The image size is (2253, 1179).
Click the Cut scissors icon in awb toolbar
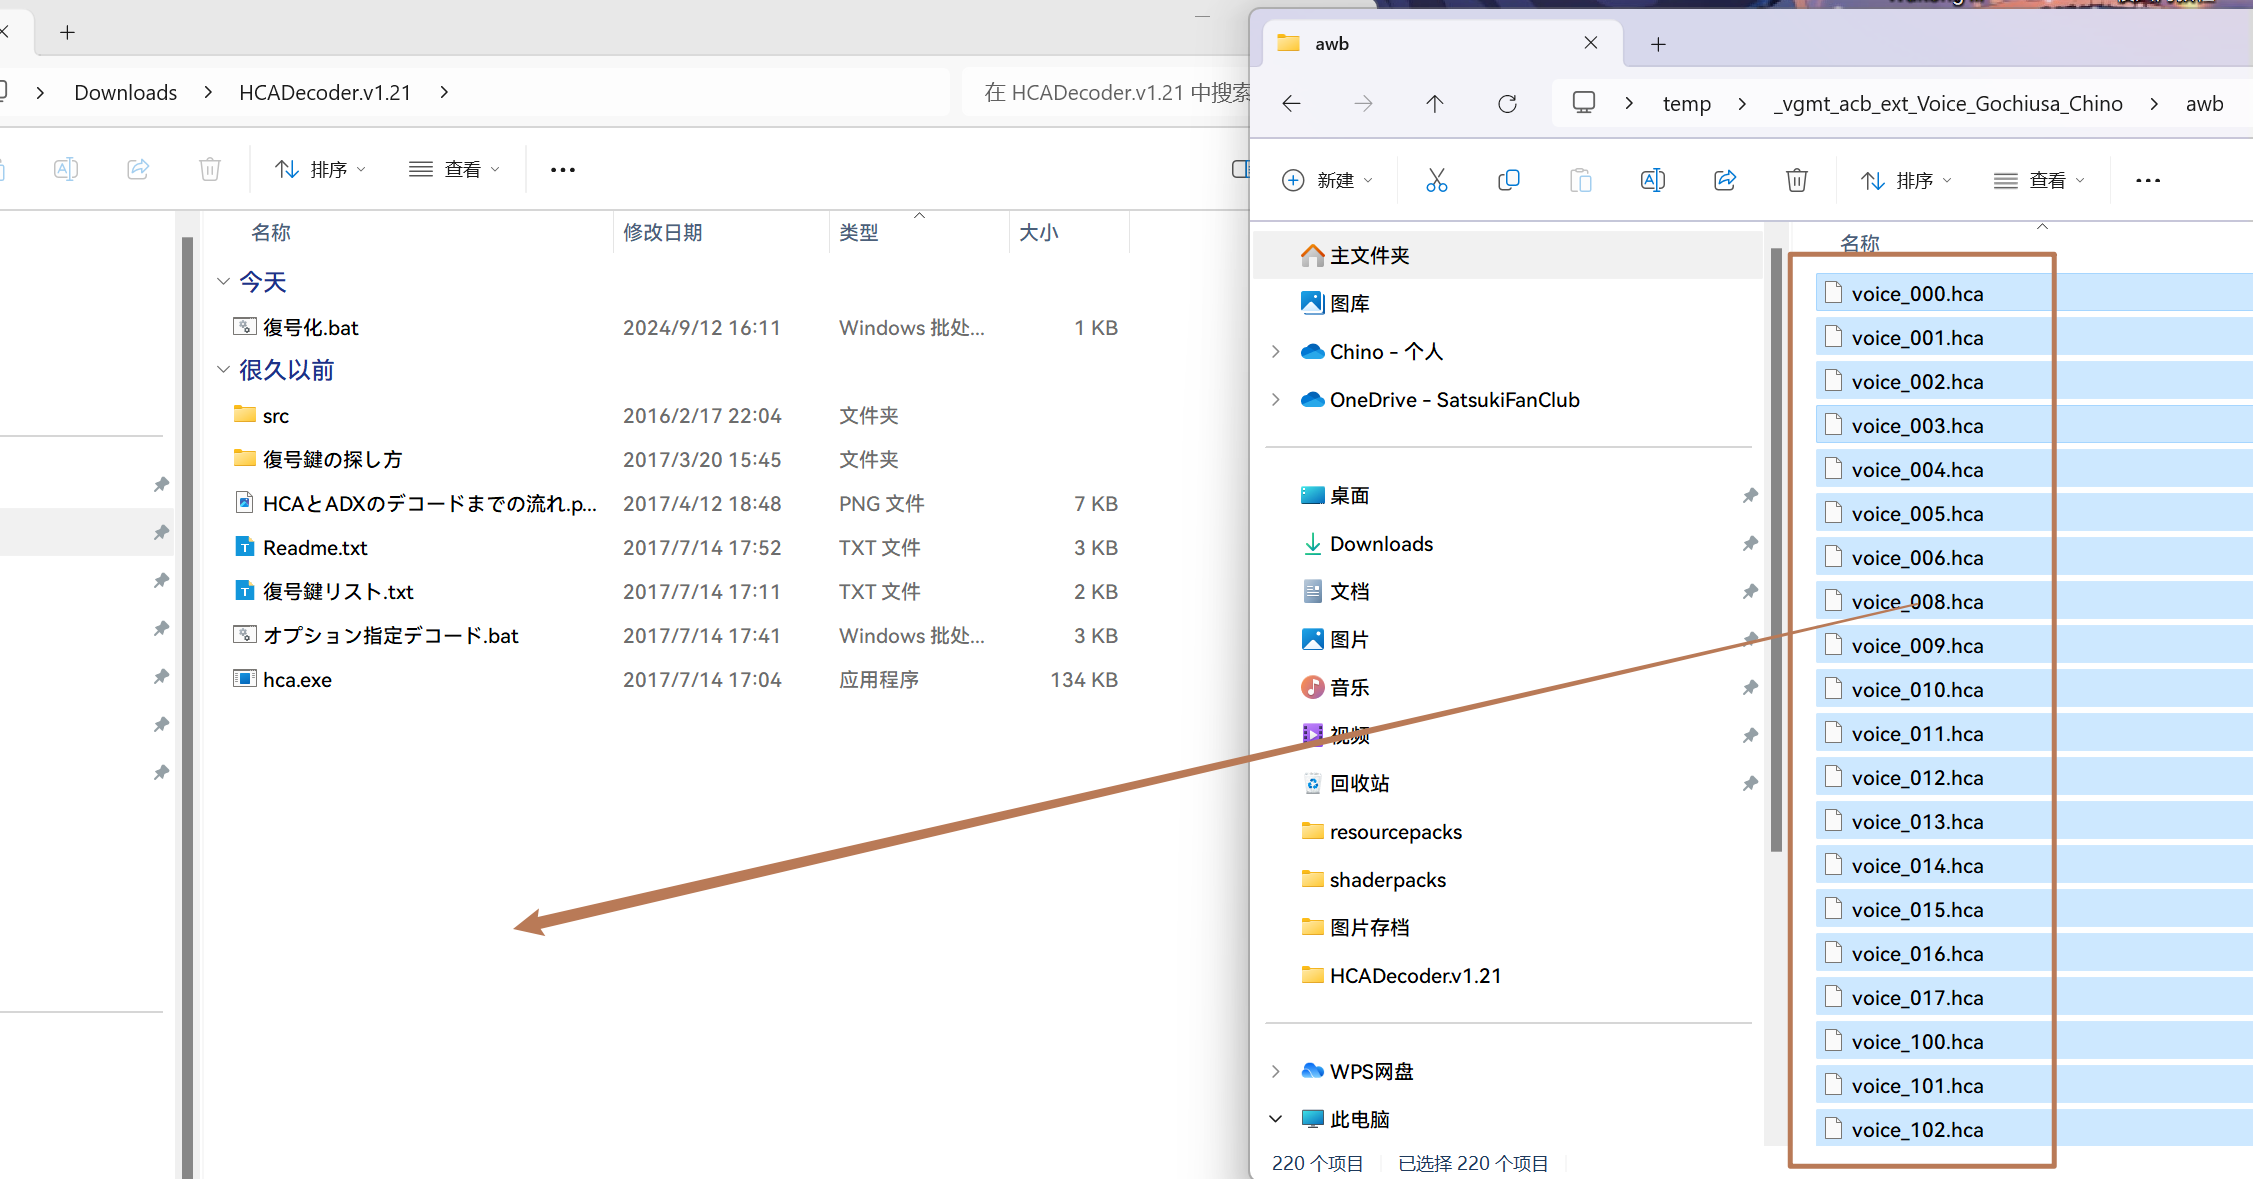1436,180
